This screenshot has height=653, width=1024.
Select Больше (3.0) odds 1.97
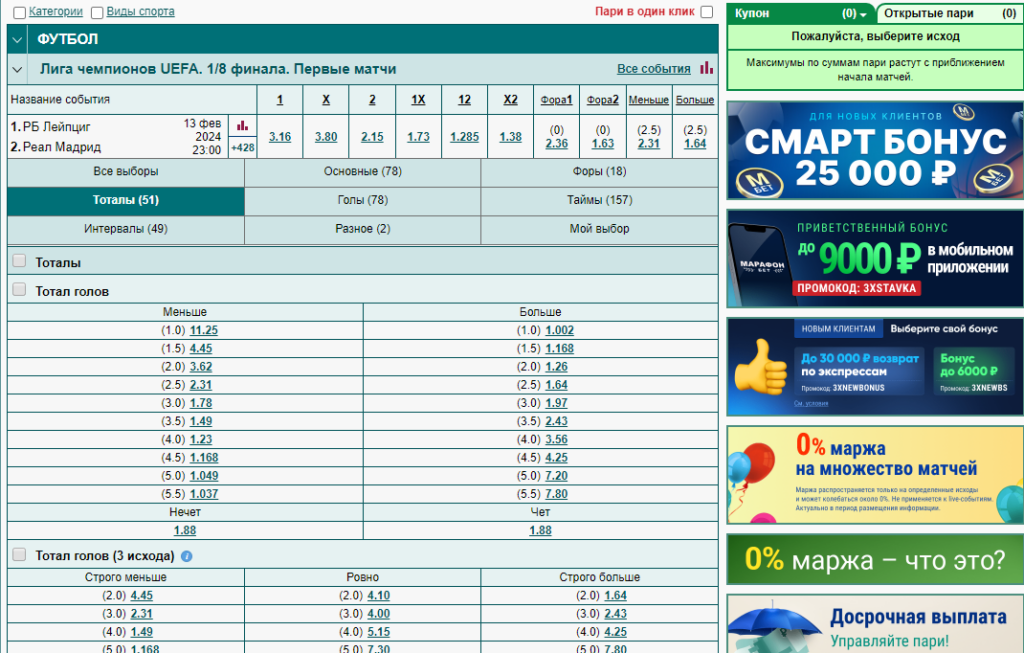[x=556, y=404]
